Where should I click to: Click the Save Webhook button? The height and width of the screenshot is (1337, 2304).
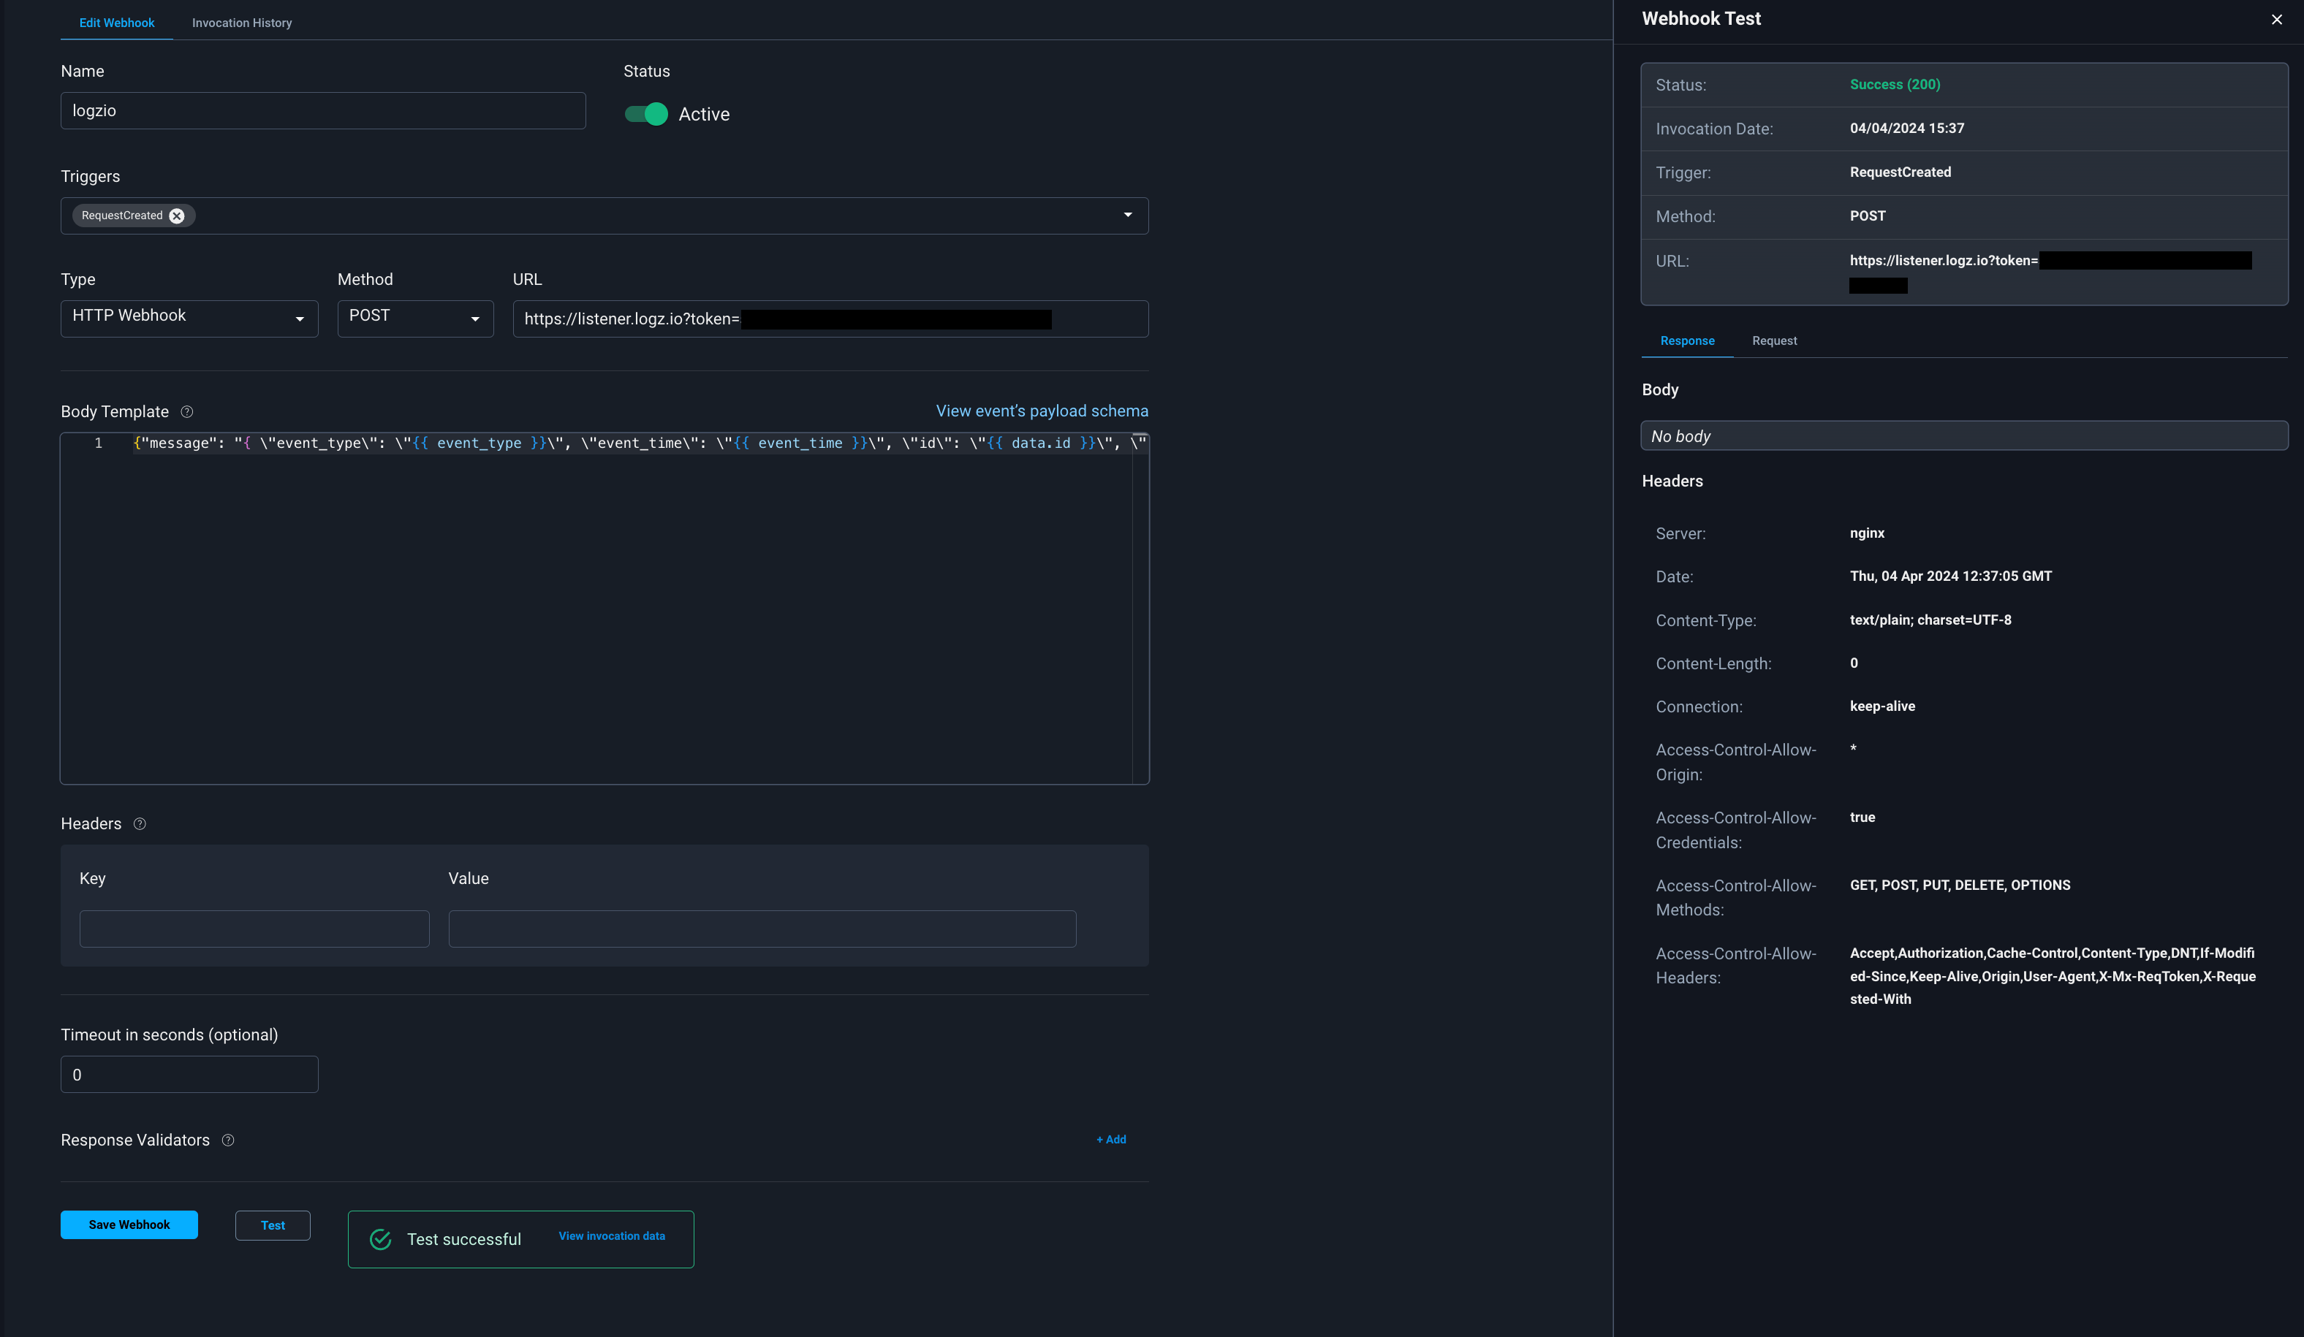tap(129, 1225)
